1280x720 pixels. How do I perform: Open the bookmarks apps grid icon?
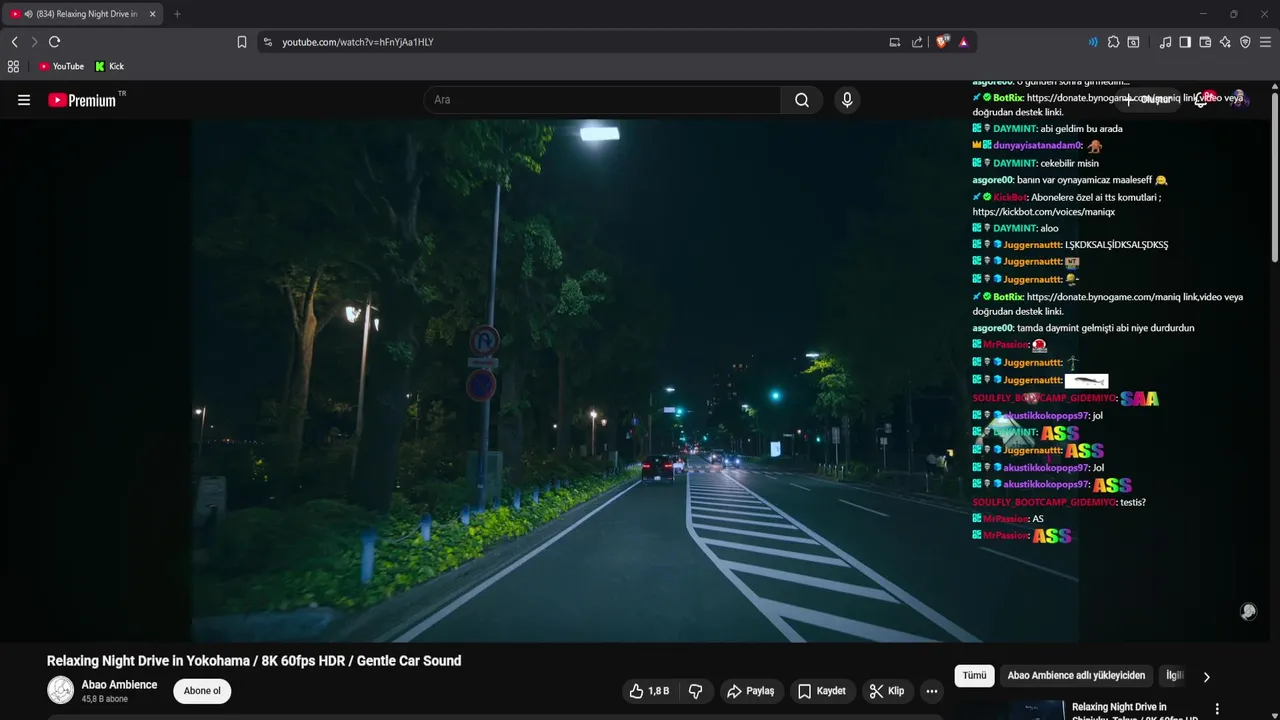pyautogui.click(x=13, y=66)
